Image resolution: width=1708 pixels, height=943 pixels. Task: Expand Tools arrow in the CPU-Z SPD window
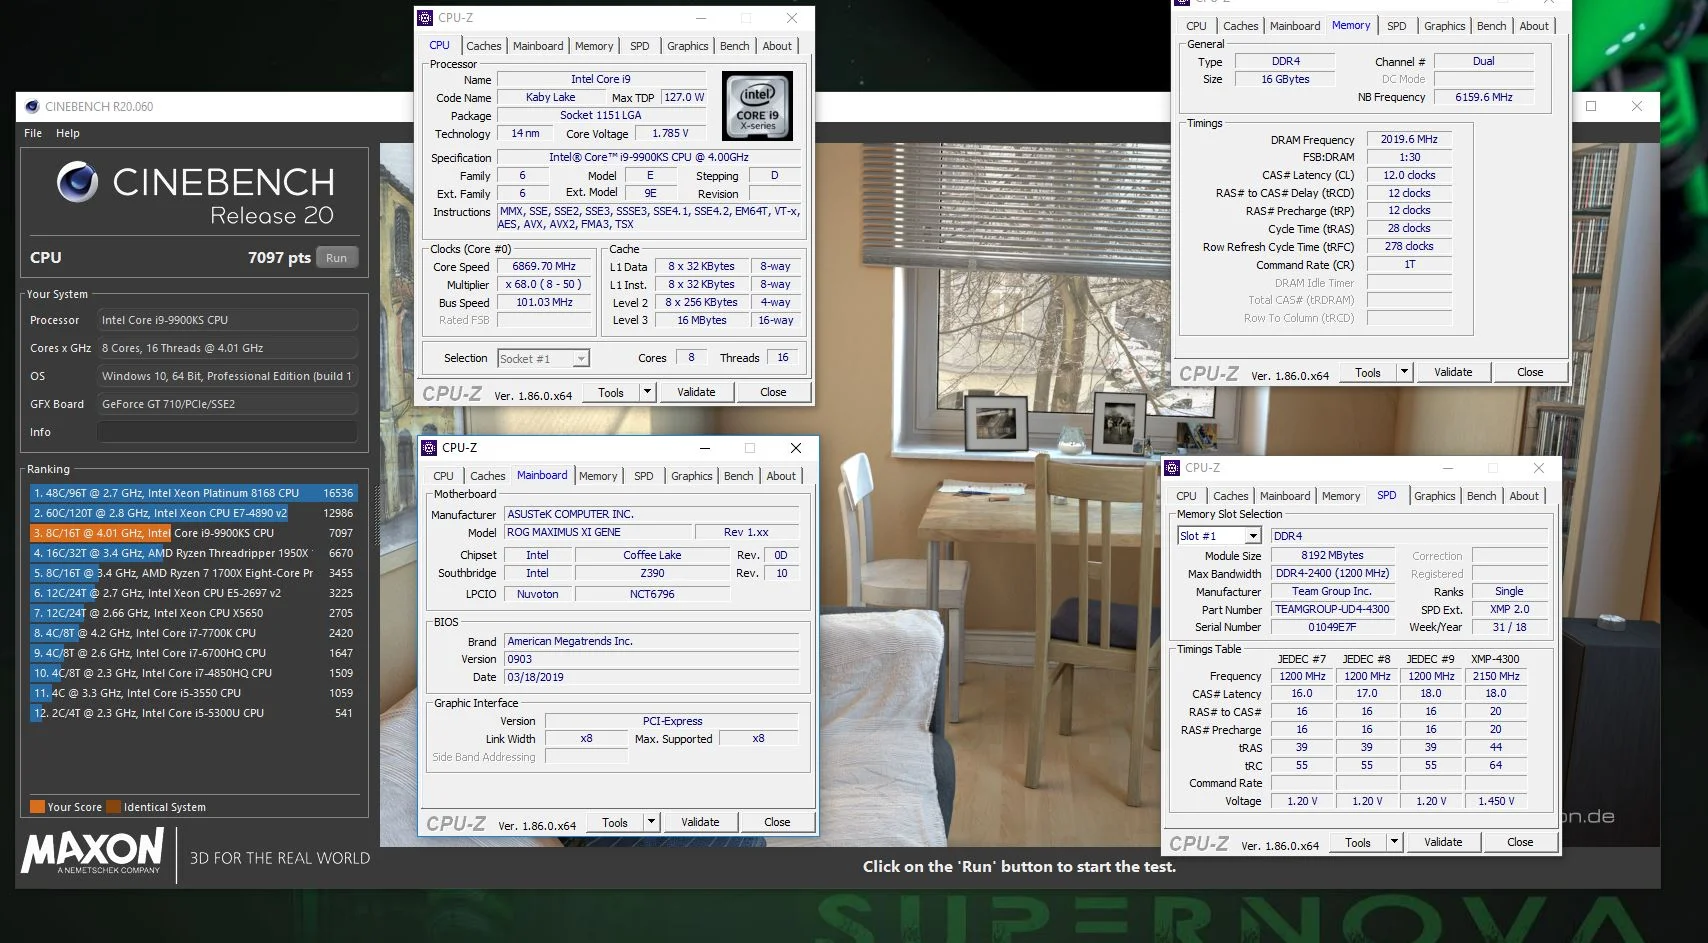1394,843
